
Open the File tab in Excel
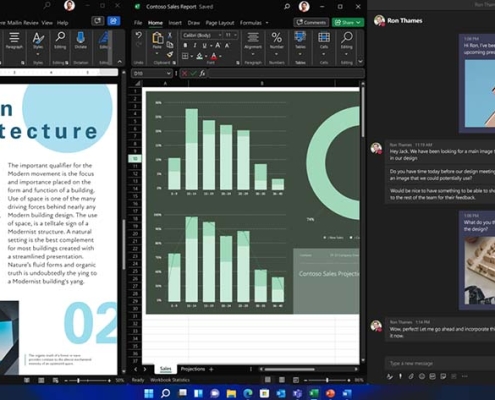coord(138,23)
